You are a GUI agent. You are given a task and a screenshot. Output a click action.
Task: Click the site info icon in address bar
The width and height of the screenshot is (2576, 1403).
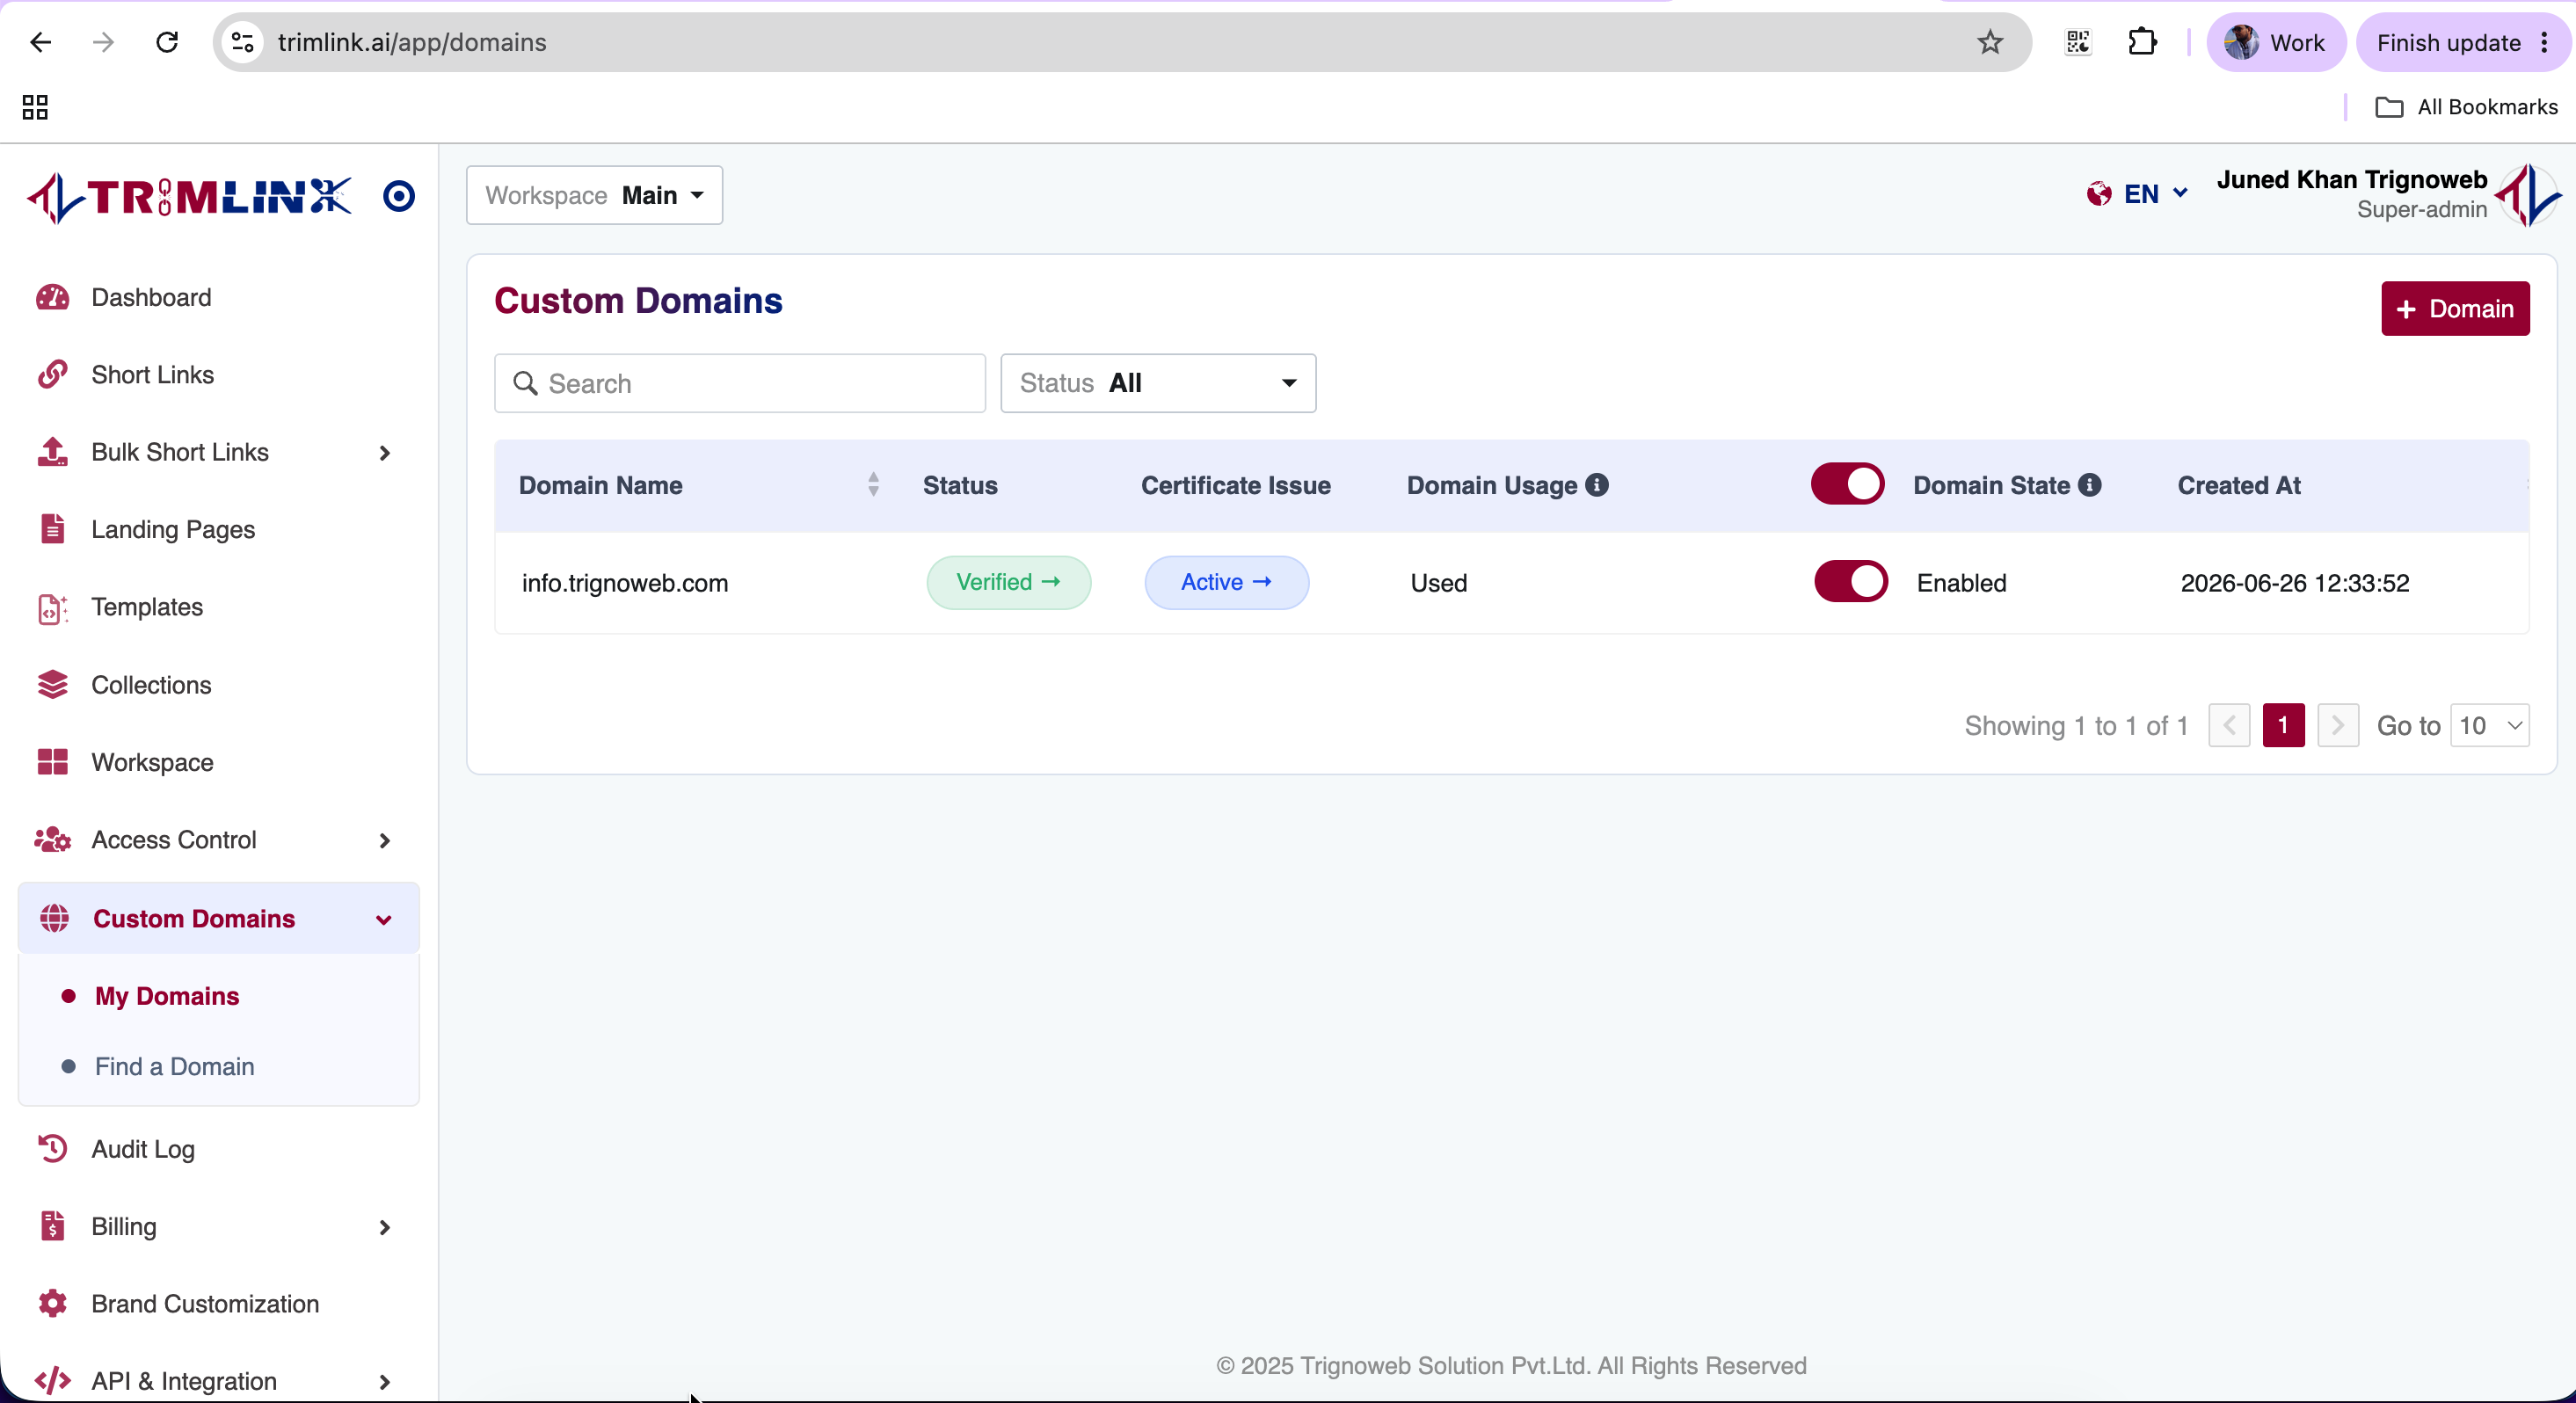pos(242,42)
